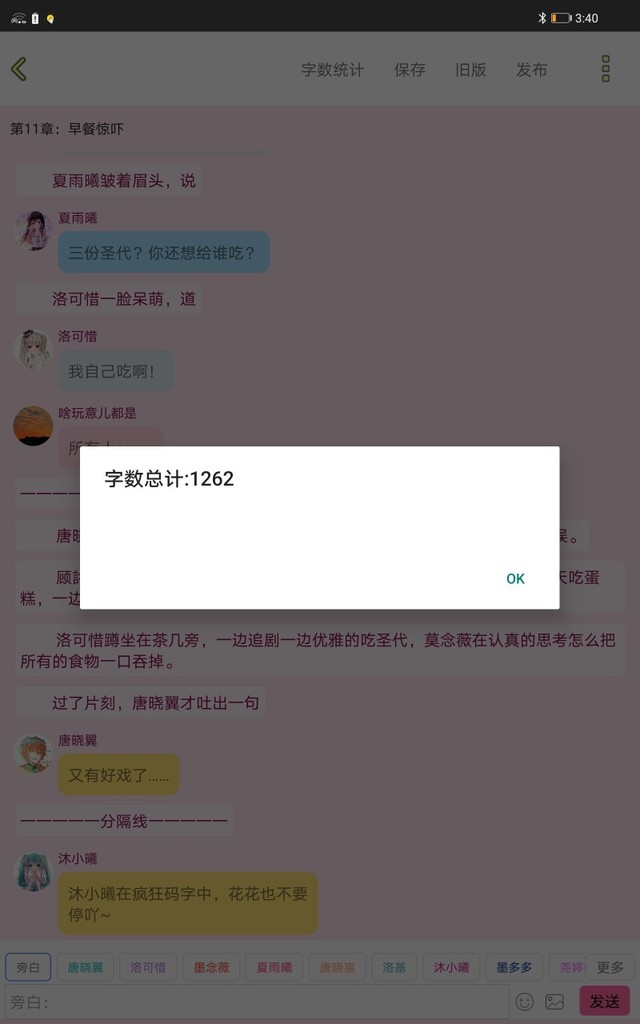Image resolution: width=640 pixels, height=1024 pixels.
Task: Dismiss the word count dialog with OK
Action: [515, 579]
